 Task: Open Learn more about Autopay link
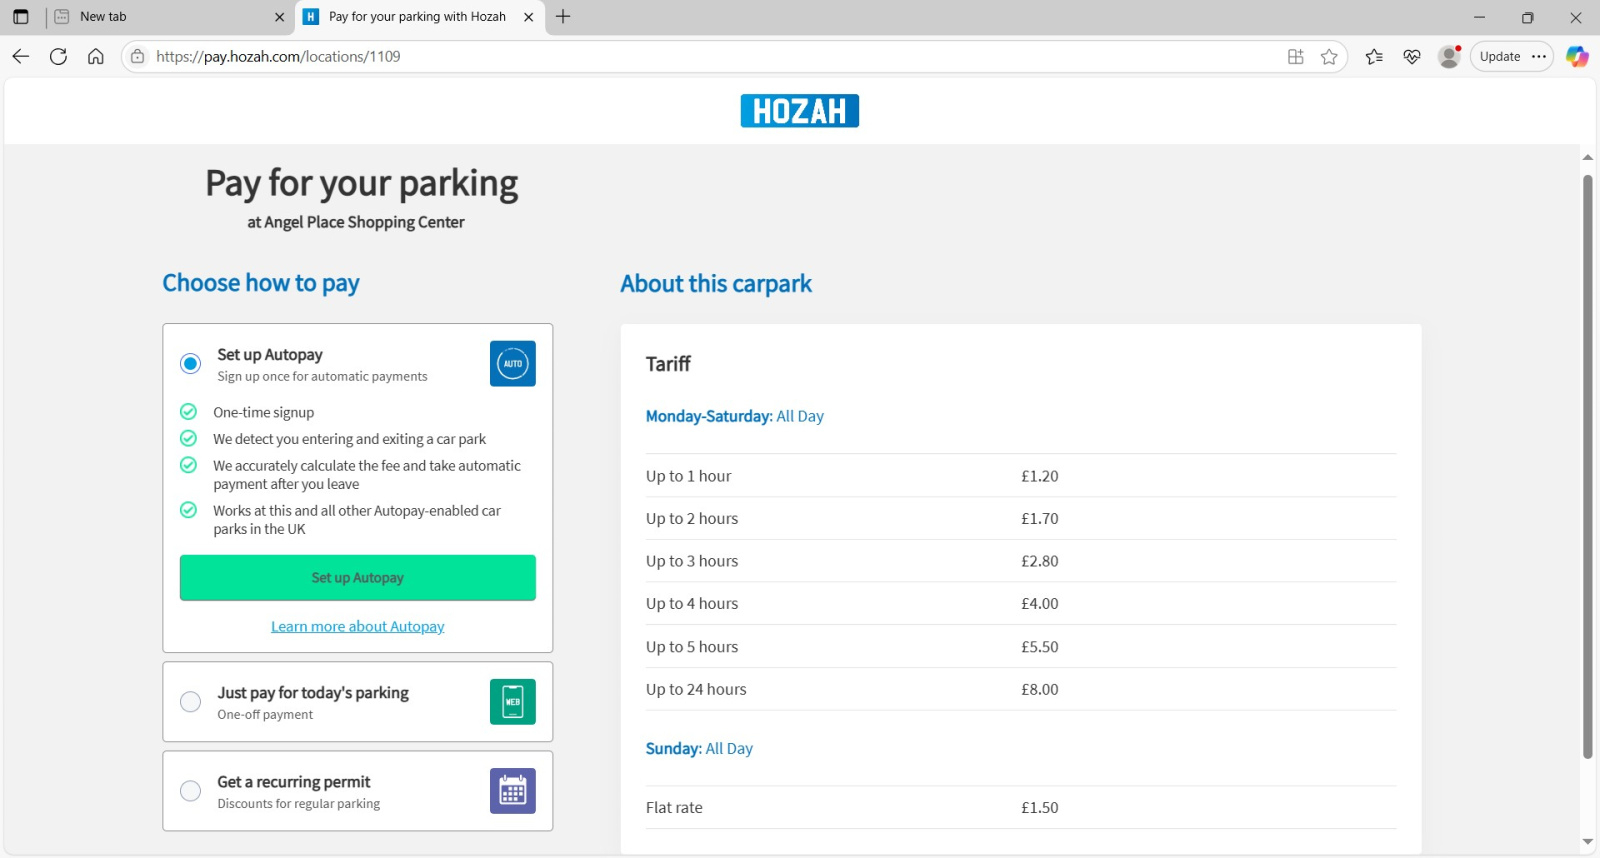[x=358, y=627]
